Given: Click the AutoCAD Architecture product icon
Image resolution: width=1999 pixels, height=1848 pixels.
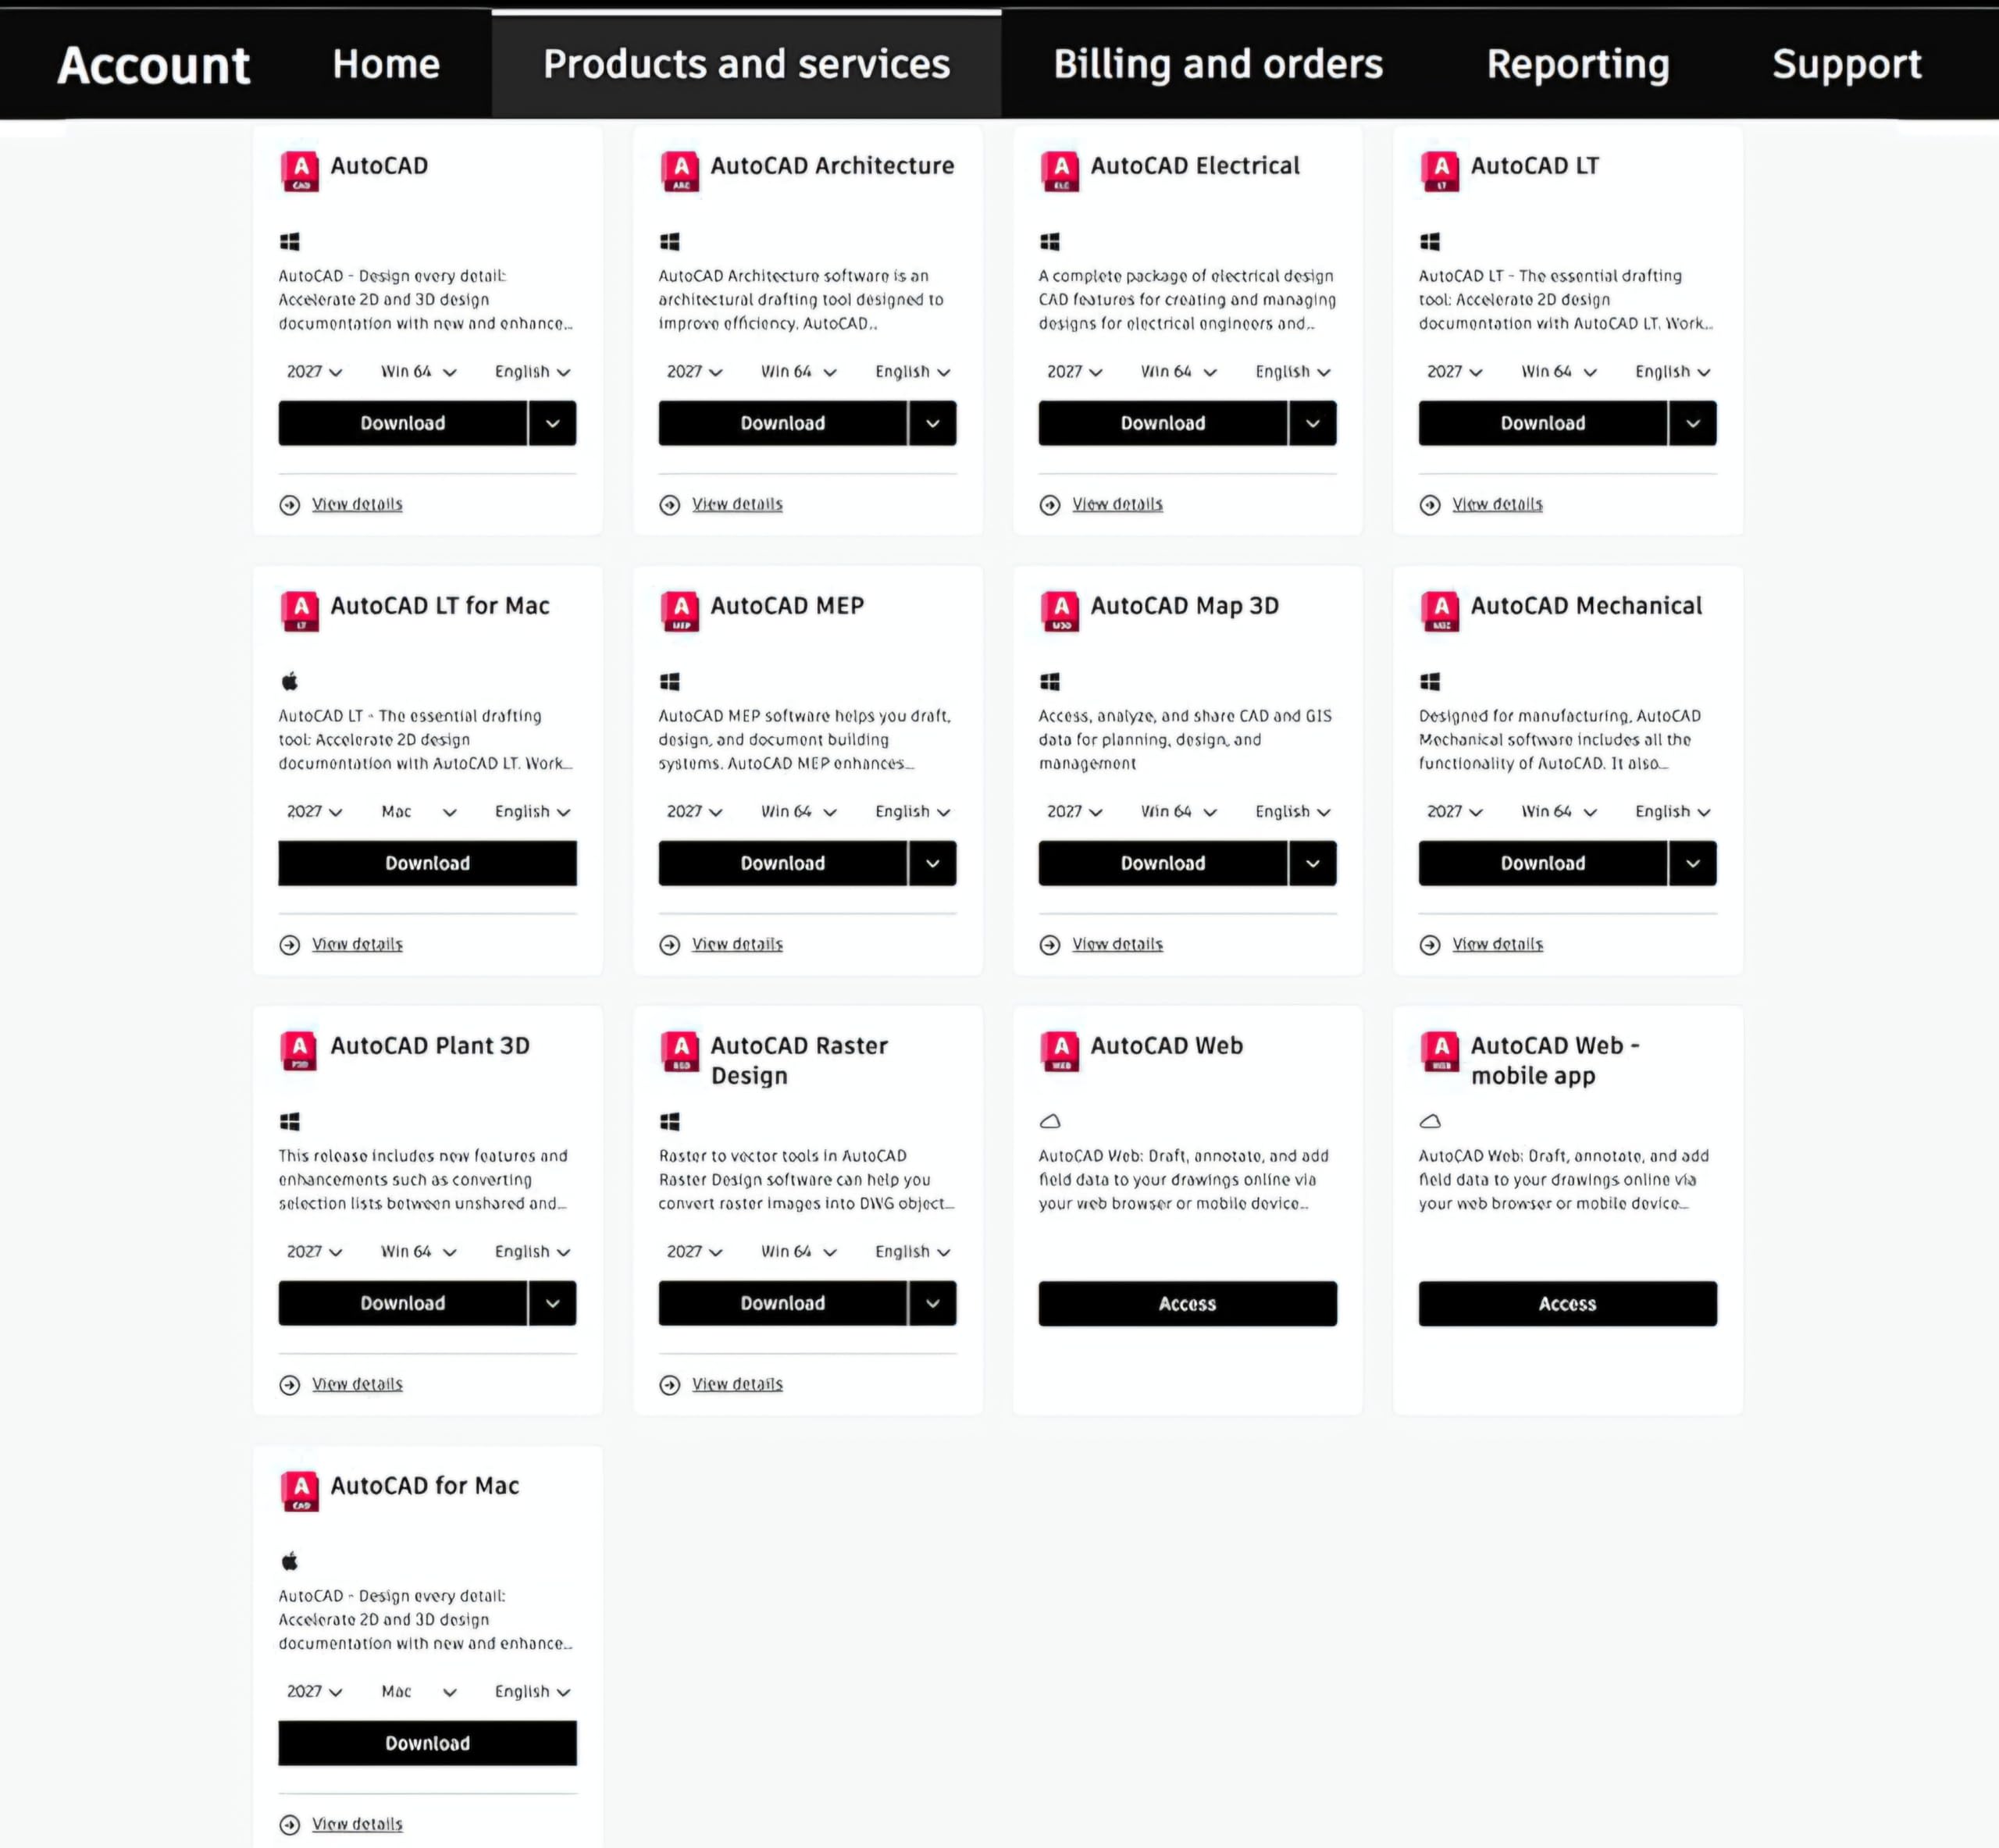Looking at the screenshot, I should click(x=680, y=171).
